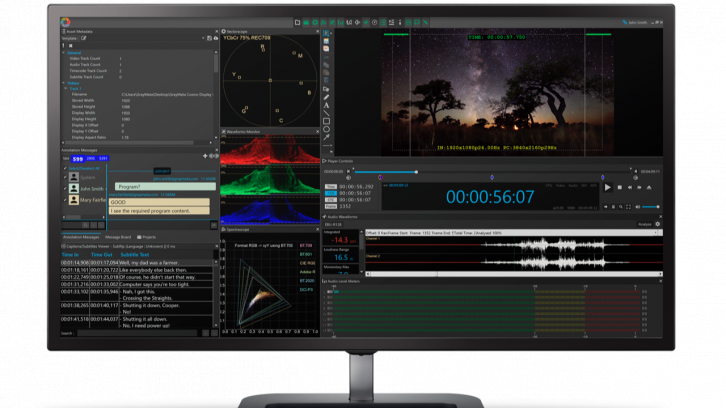This screenshot has height=408, width=726.
Task: Click the magnifier zoom icon in Player Controls
Action: coord(621,207)
